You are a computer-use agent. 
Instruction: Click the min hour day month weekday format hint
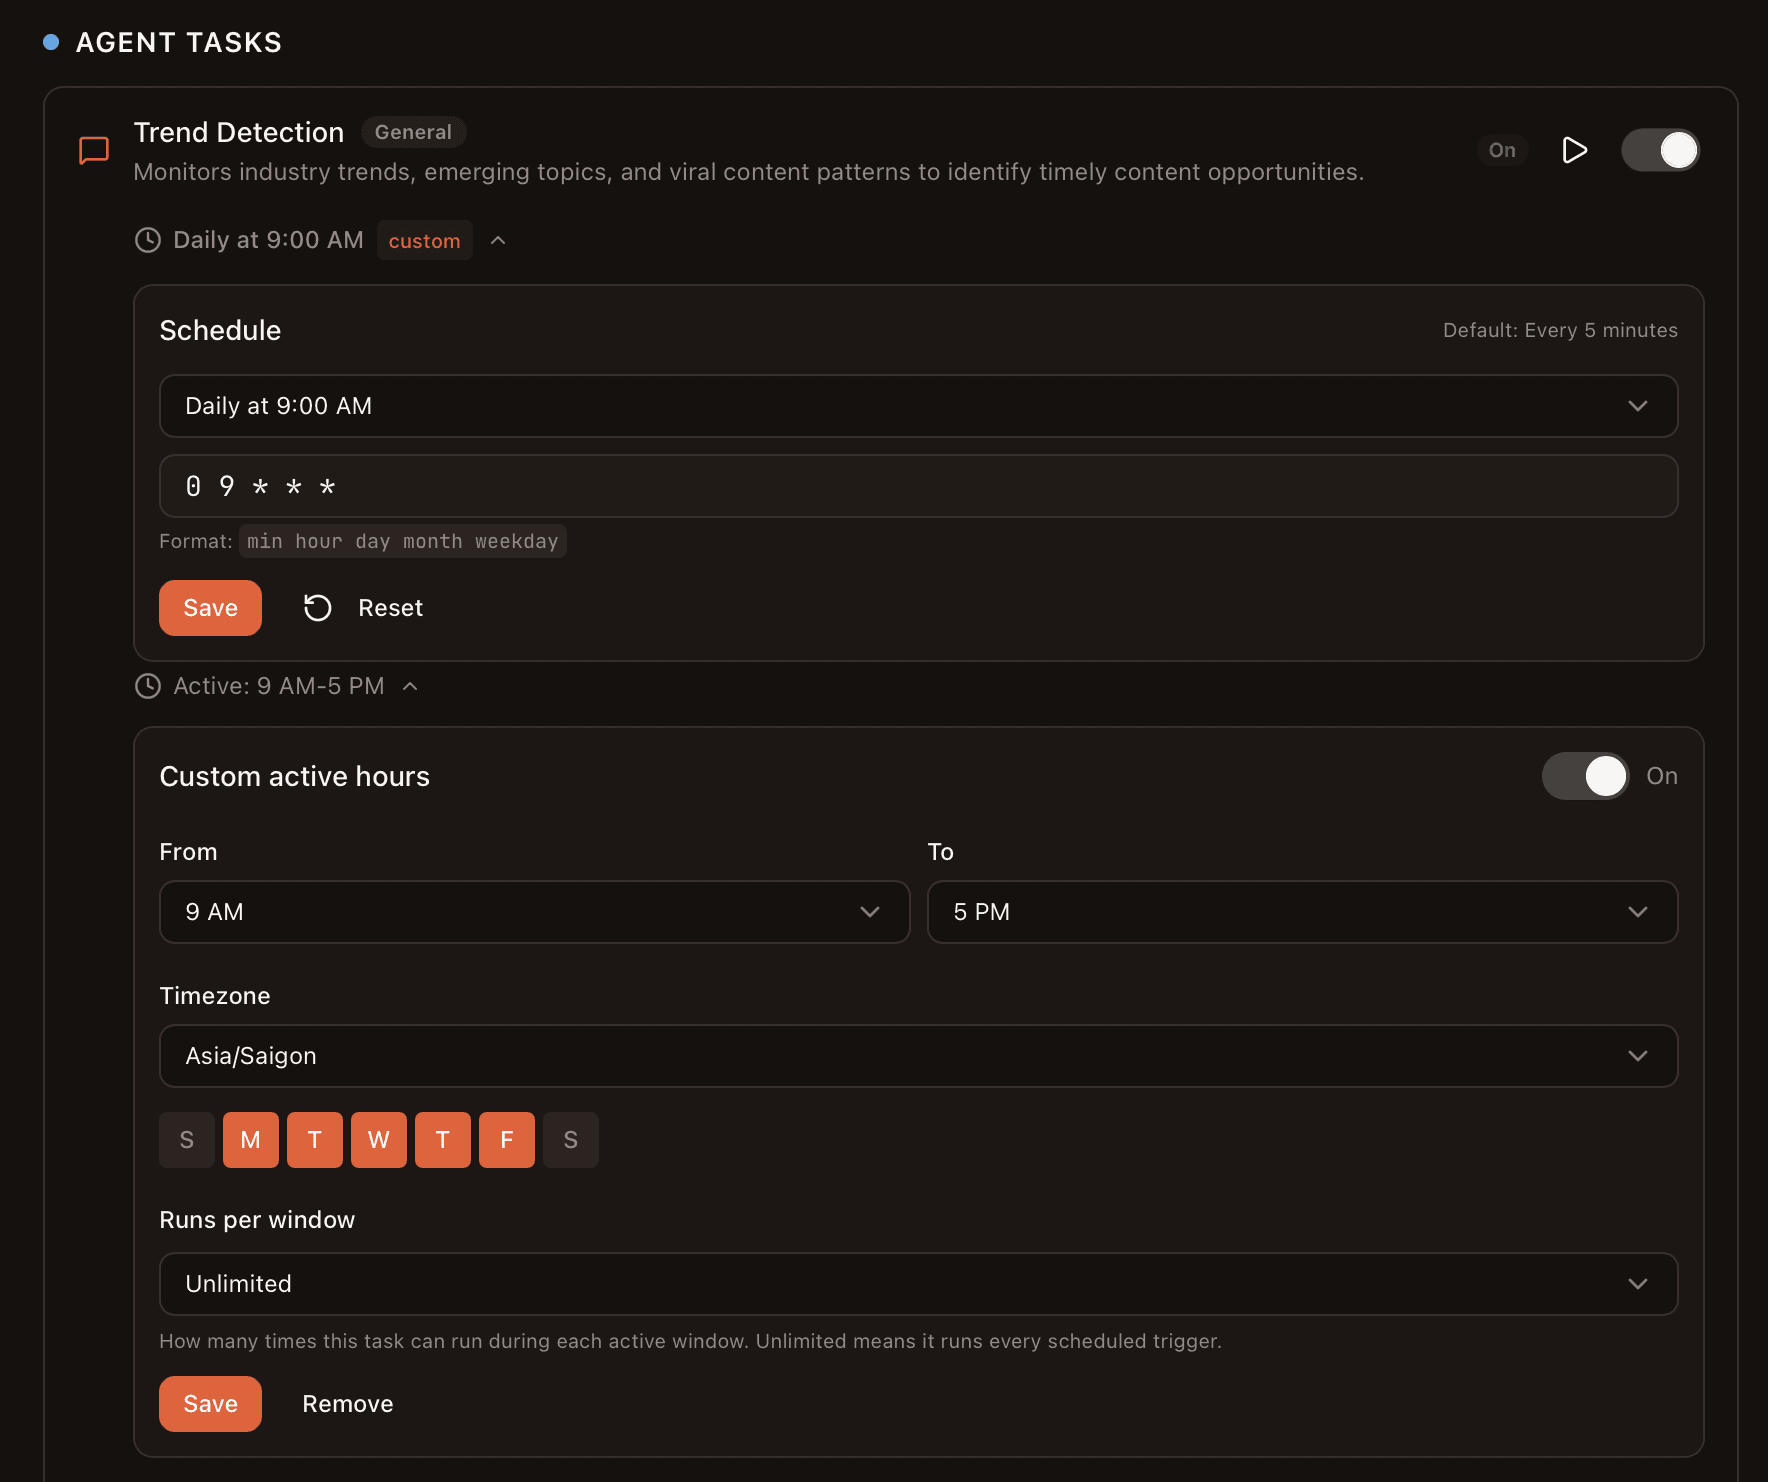click(x=402, y=541)
